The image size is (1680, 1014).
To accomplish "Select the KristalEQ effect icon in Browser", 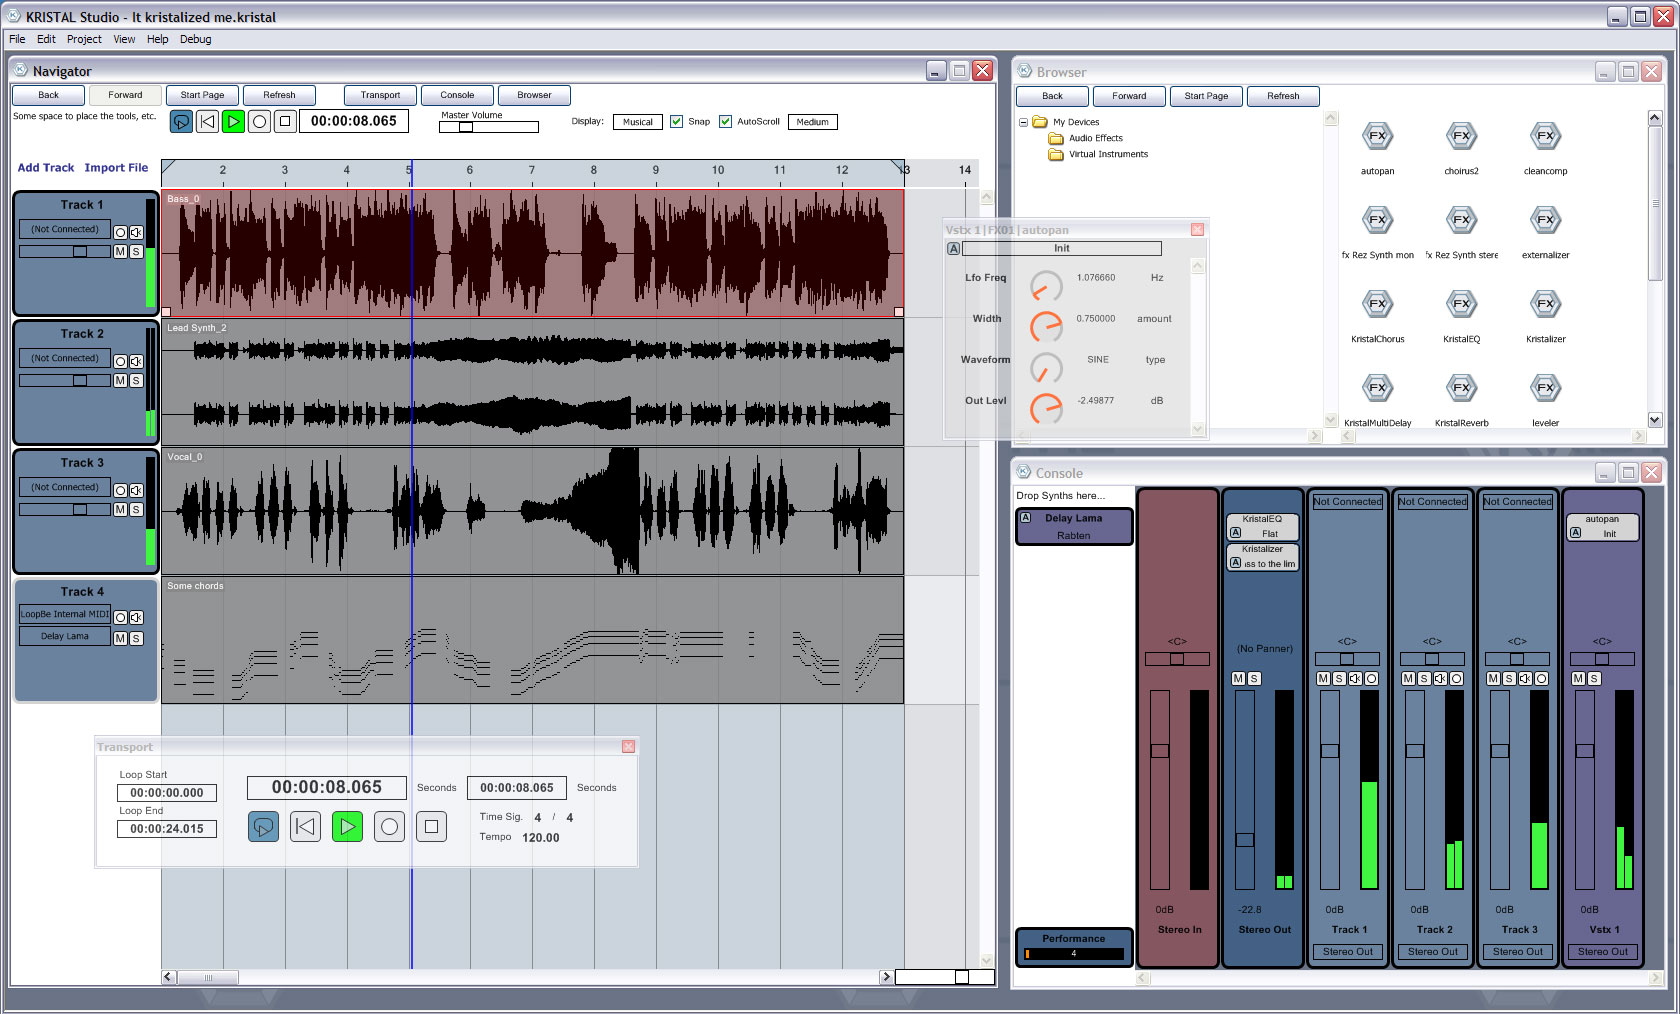I will coord(1461,305).
